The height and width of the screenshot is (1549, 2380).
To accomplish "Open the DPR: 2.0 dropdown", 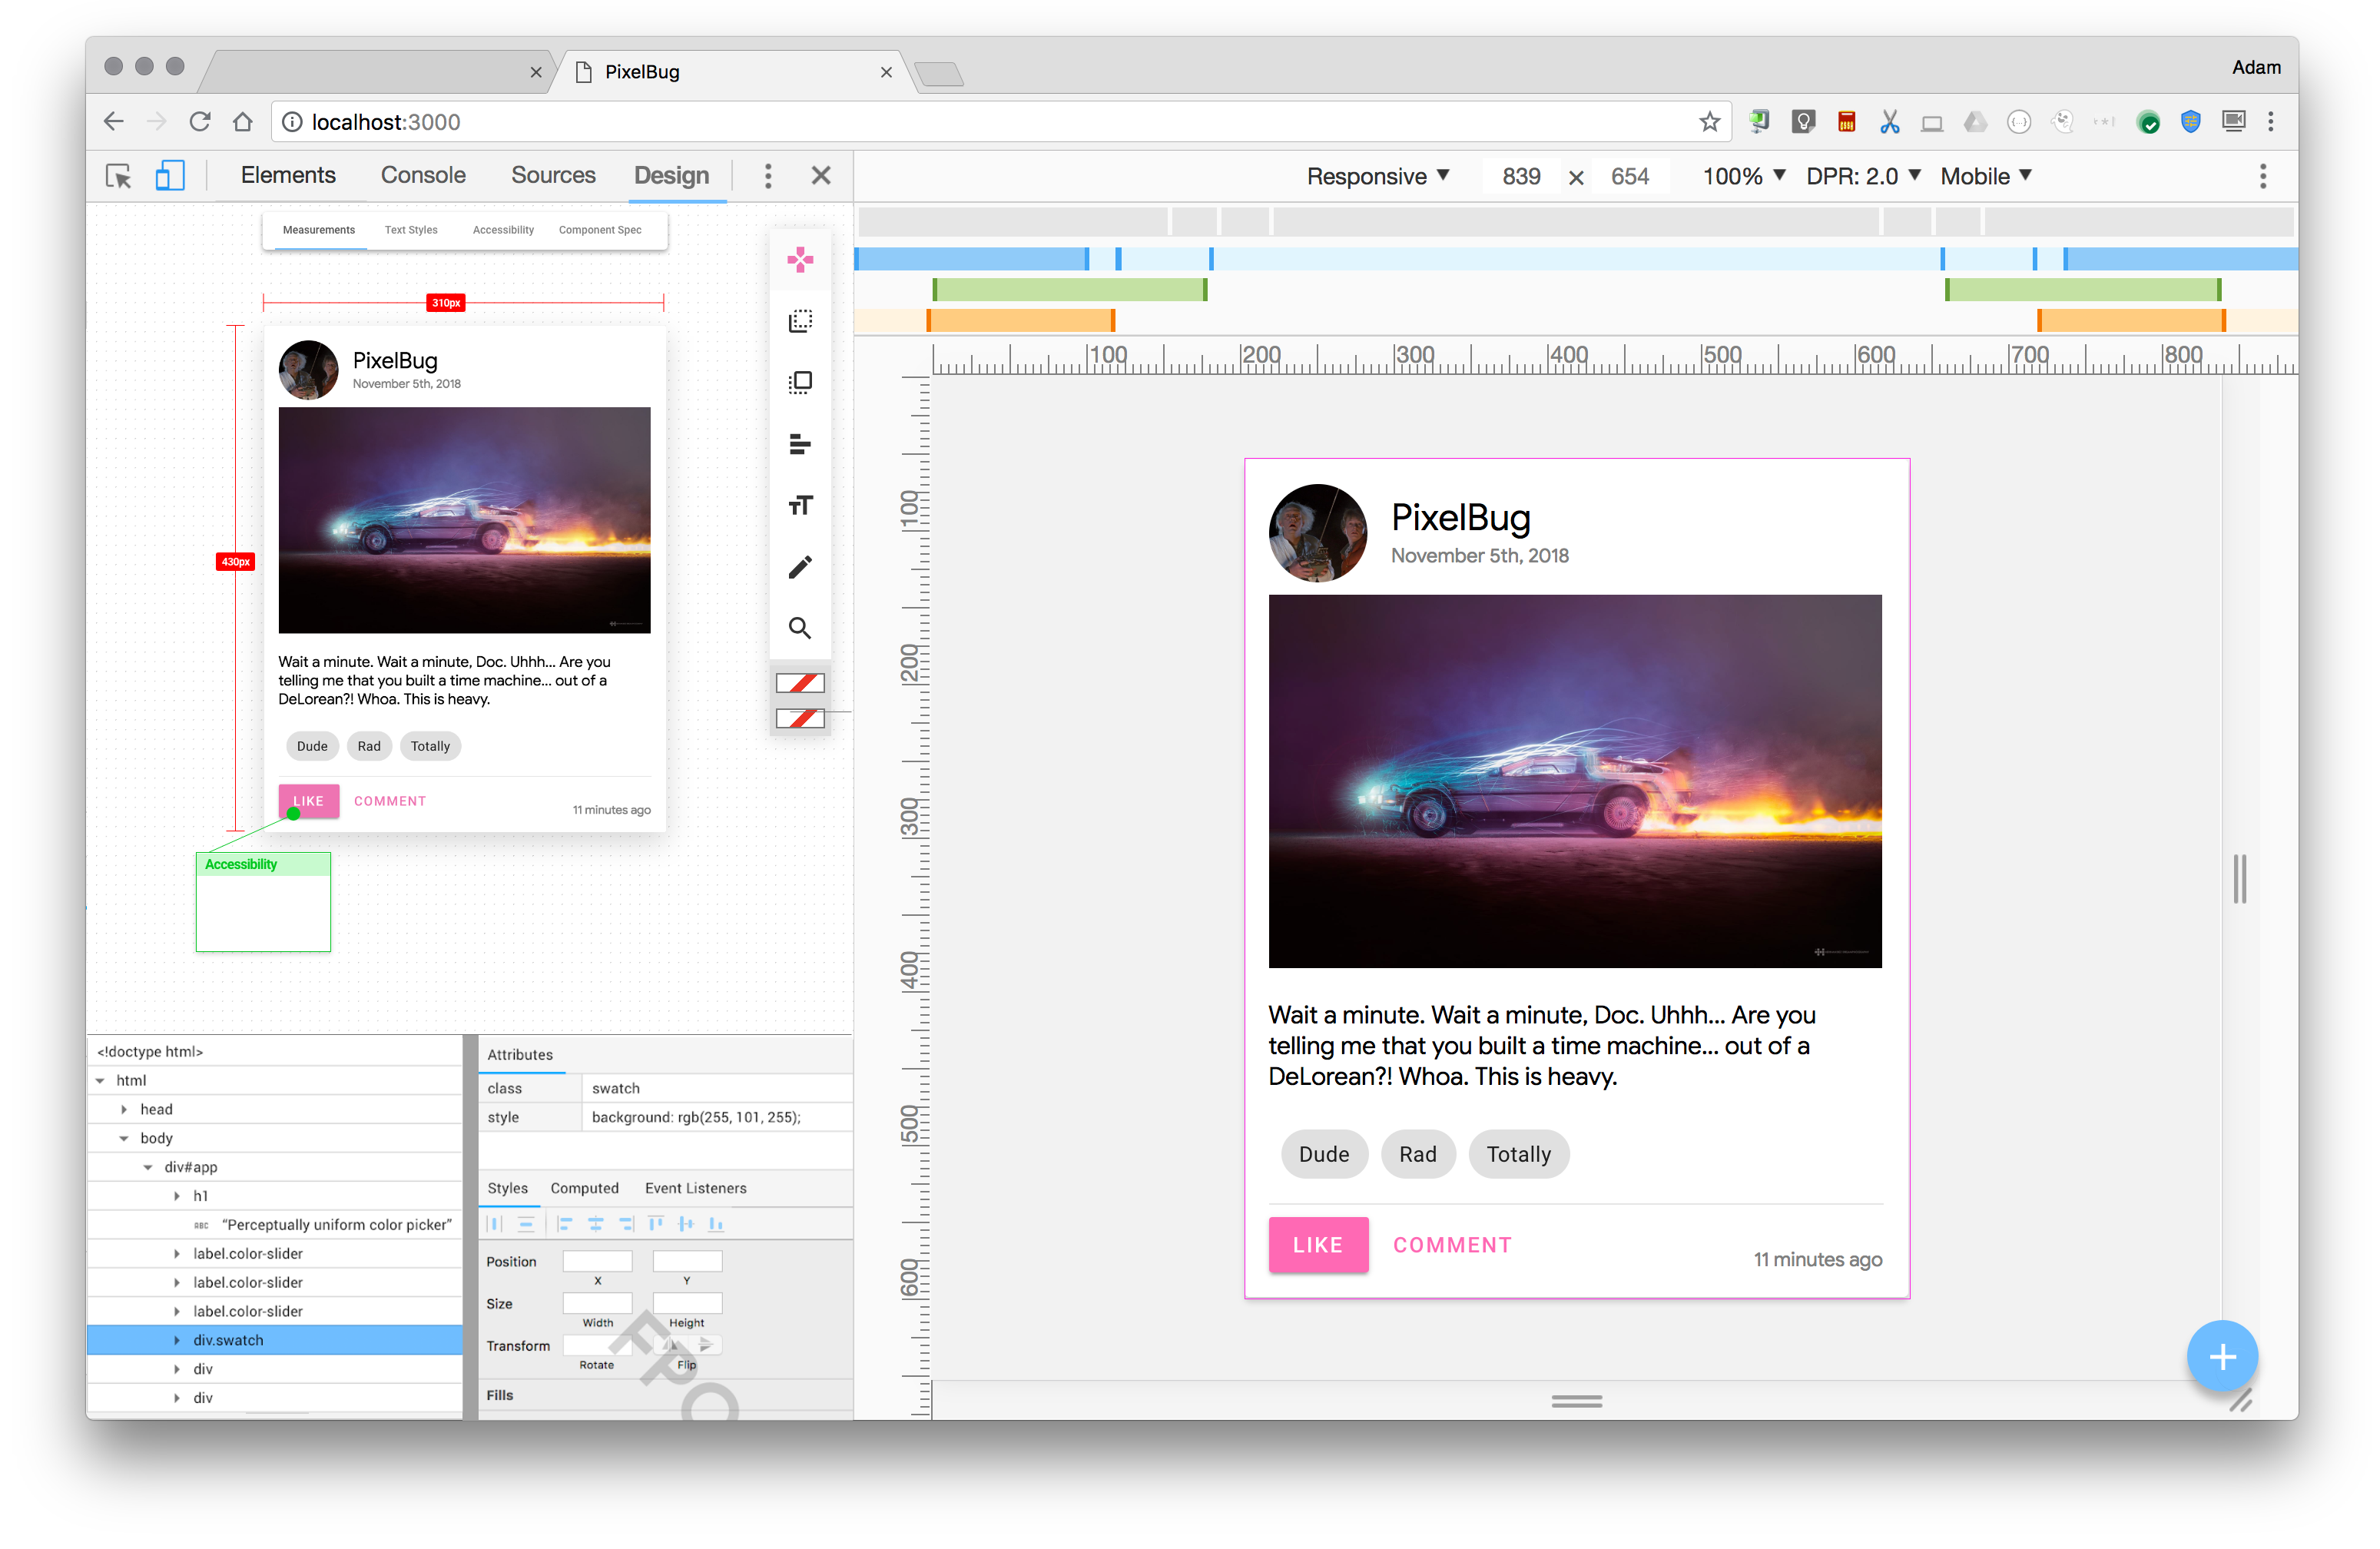I will click(x=1862, y=176).
